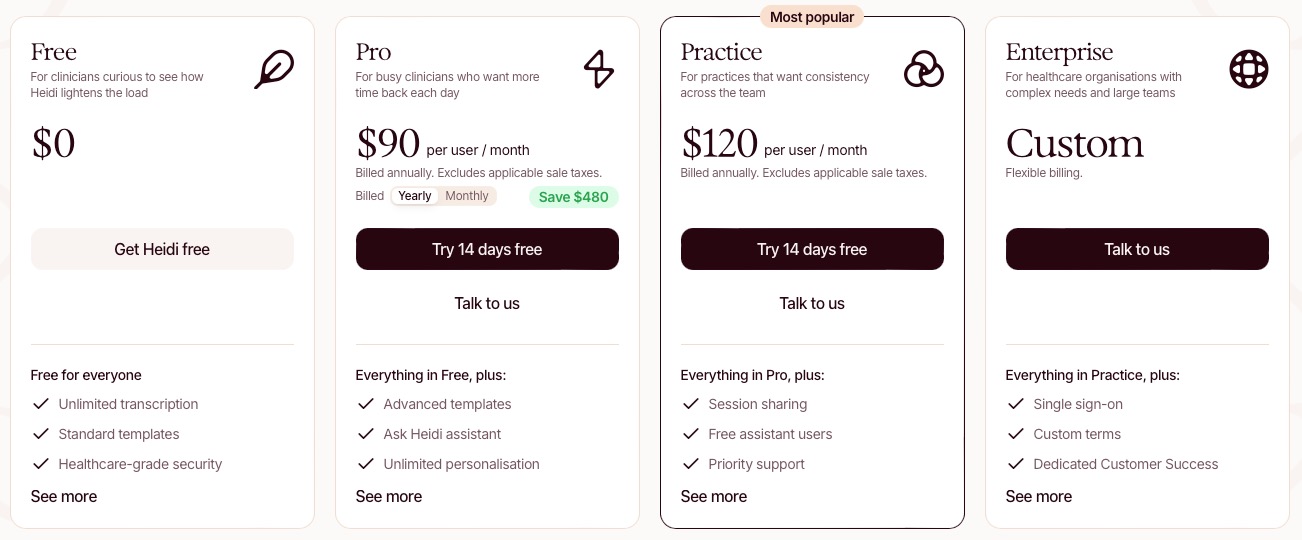Click the Free plan feather icon

click(x=273, y=69)
